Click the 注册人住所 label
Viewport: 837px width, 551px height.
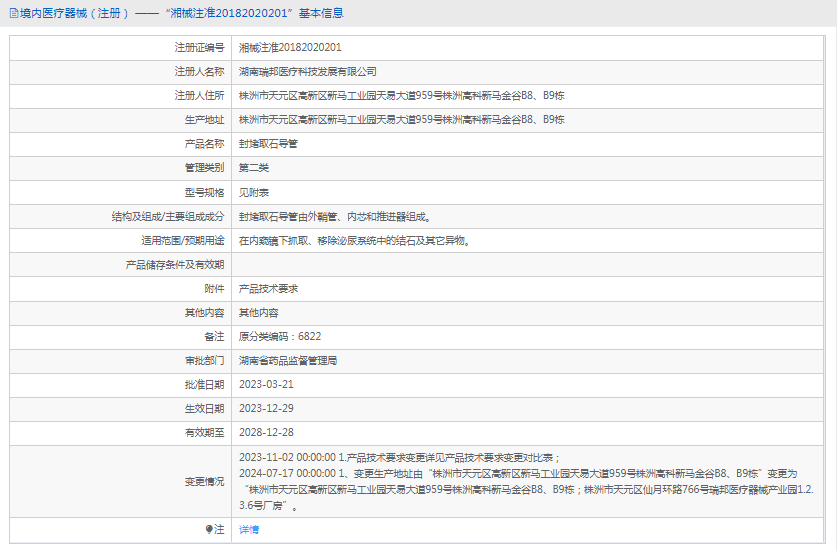coord(199,96)
